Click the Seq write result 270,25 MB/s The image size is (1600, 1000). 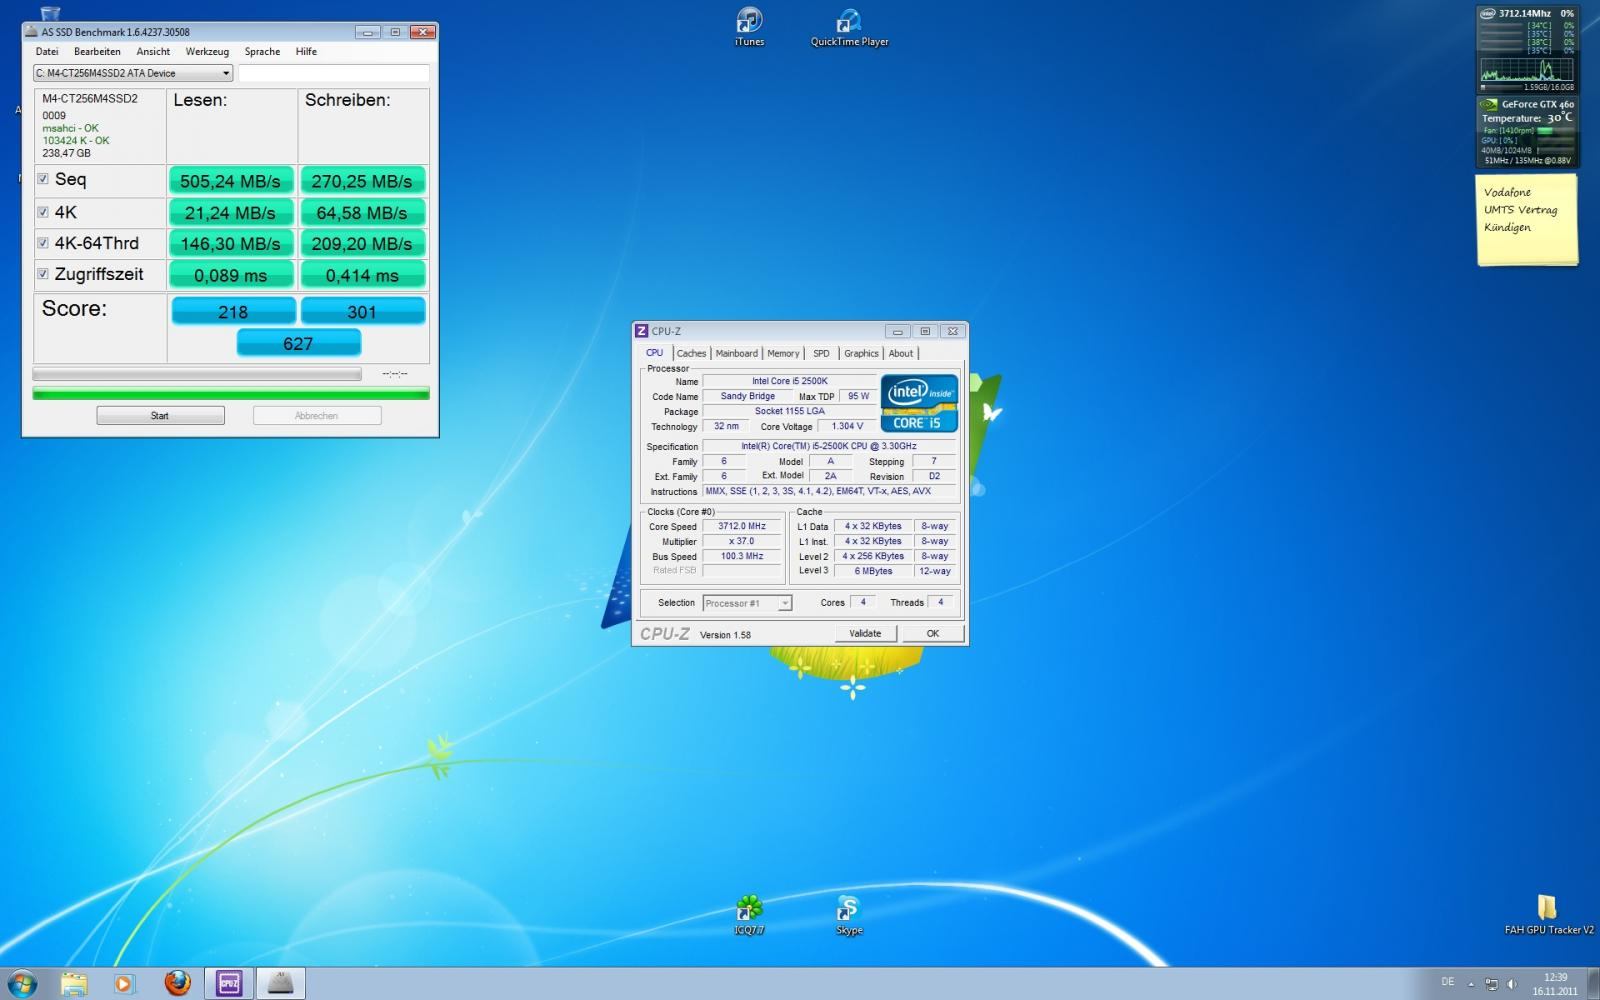(x=362, y=181)
